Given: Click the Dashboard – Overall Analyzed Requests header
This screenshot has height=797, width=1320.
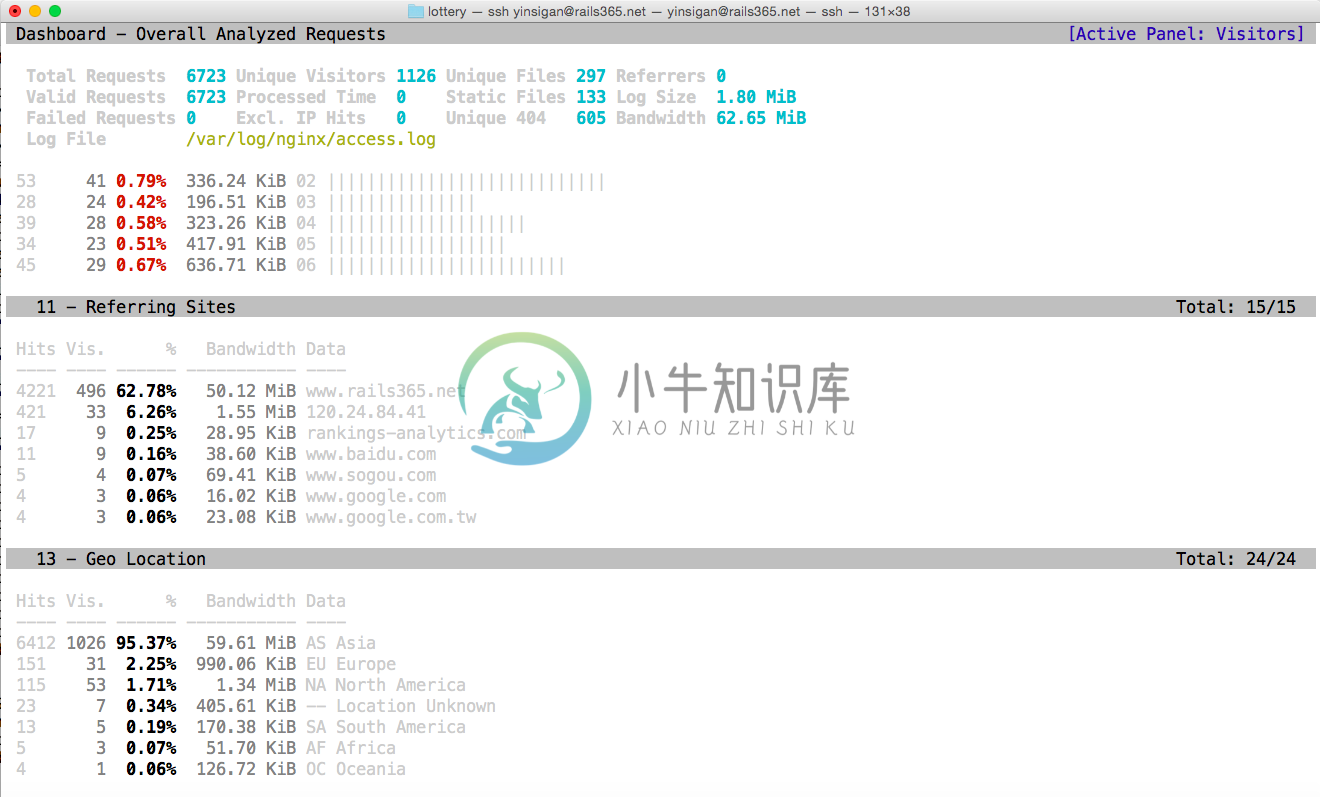Looking at the screenshot, I should (x=201, y=34).
